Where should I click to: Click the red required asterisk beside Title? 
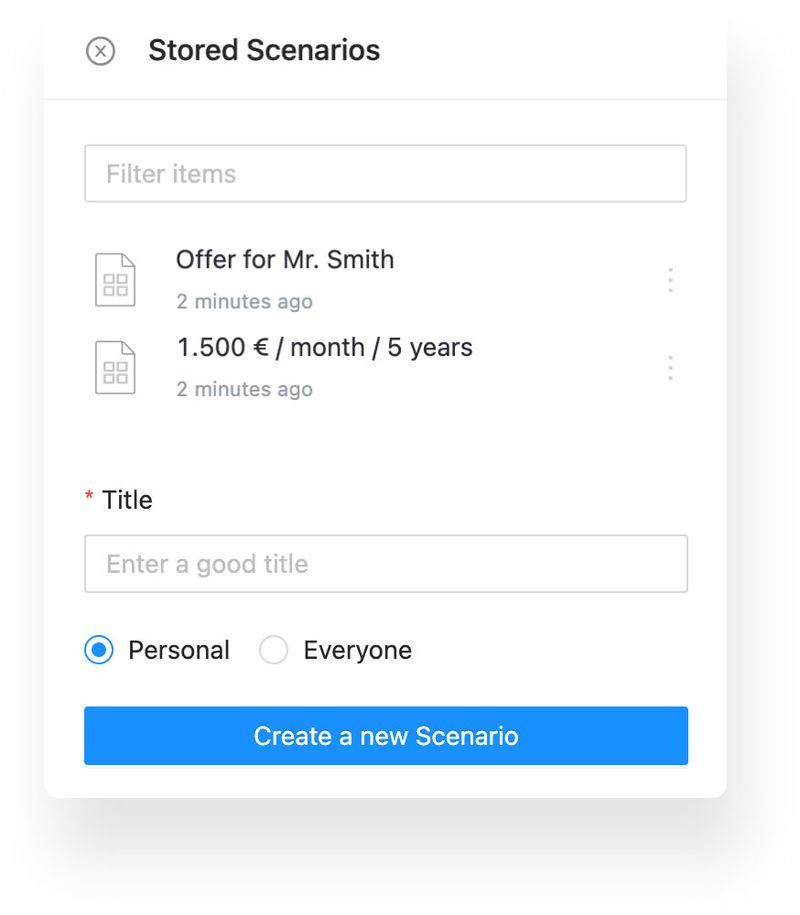[x=89, y=497]
